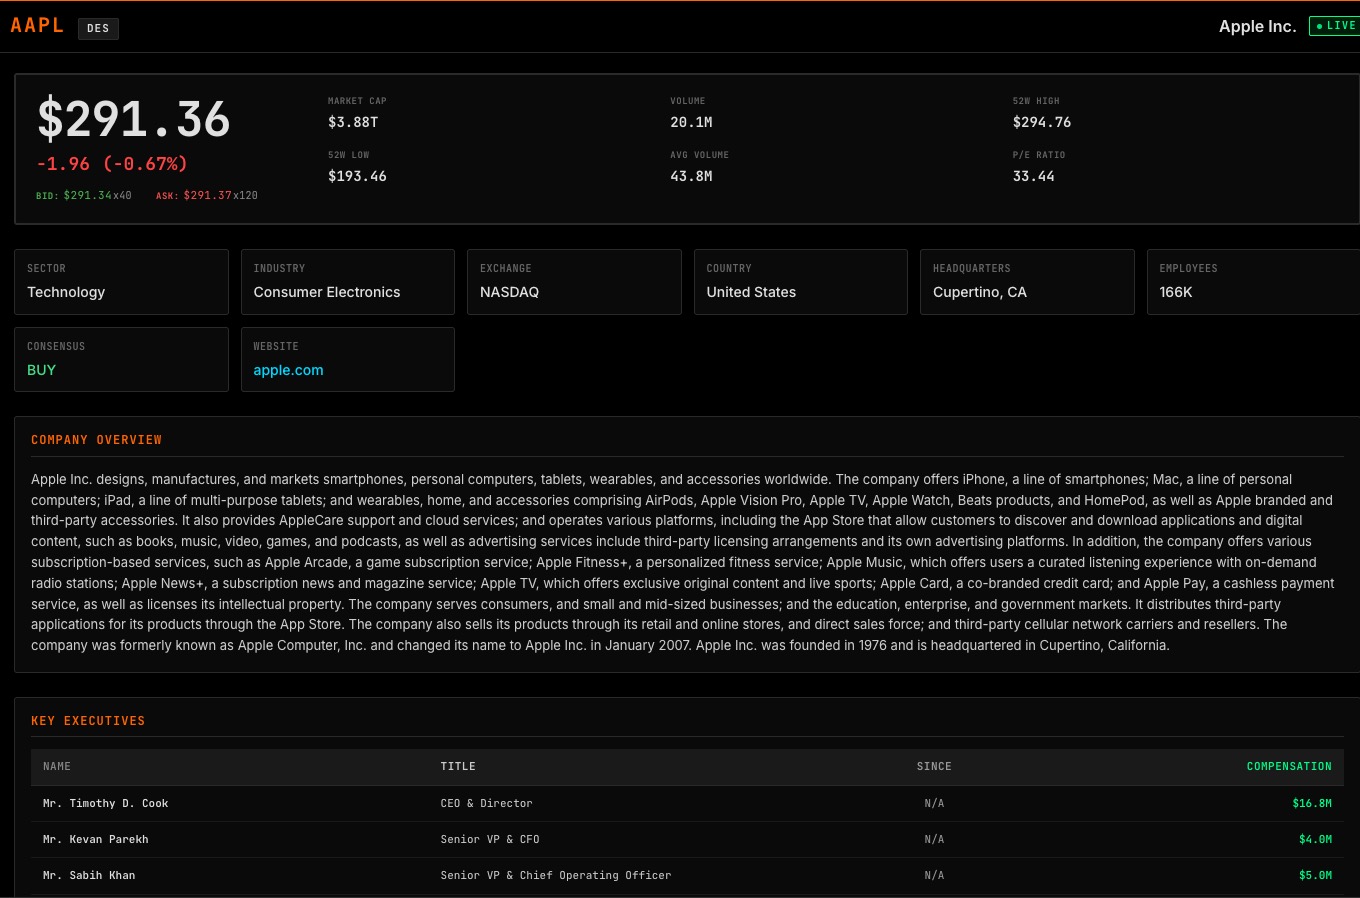Click the CEO & Director title
Image resolution: width=1360 pixels, height=898 pixels.
[x=486, y=804]
